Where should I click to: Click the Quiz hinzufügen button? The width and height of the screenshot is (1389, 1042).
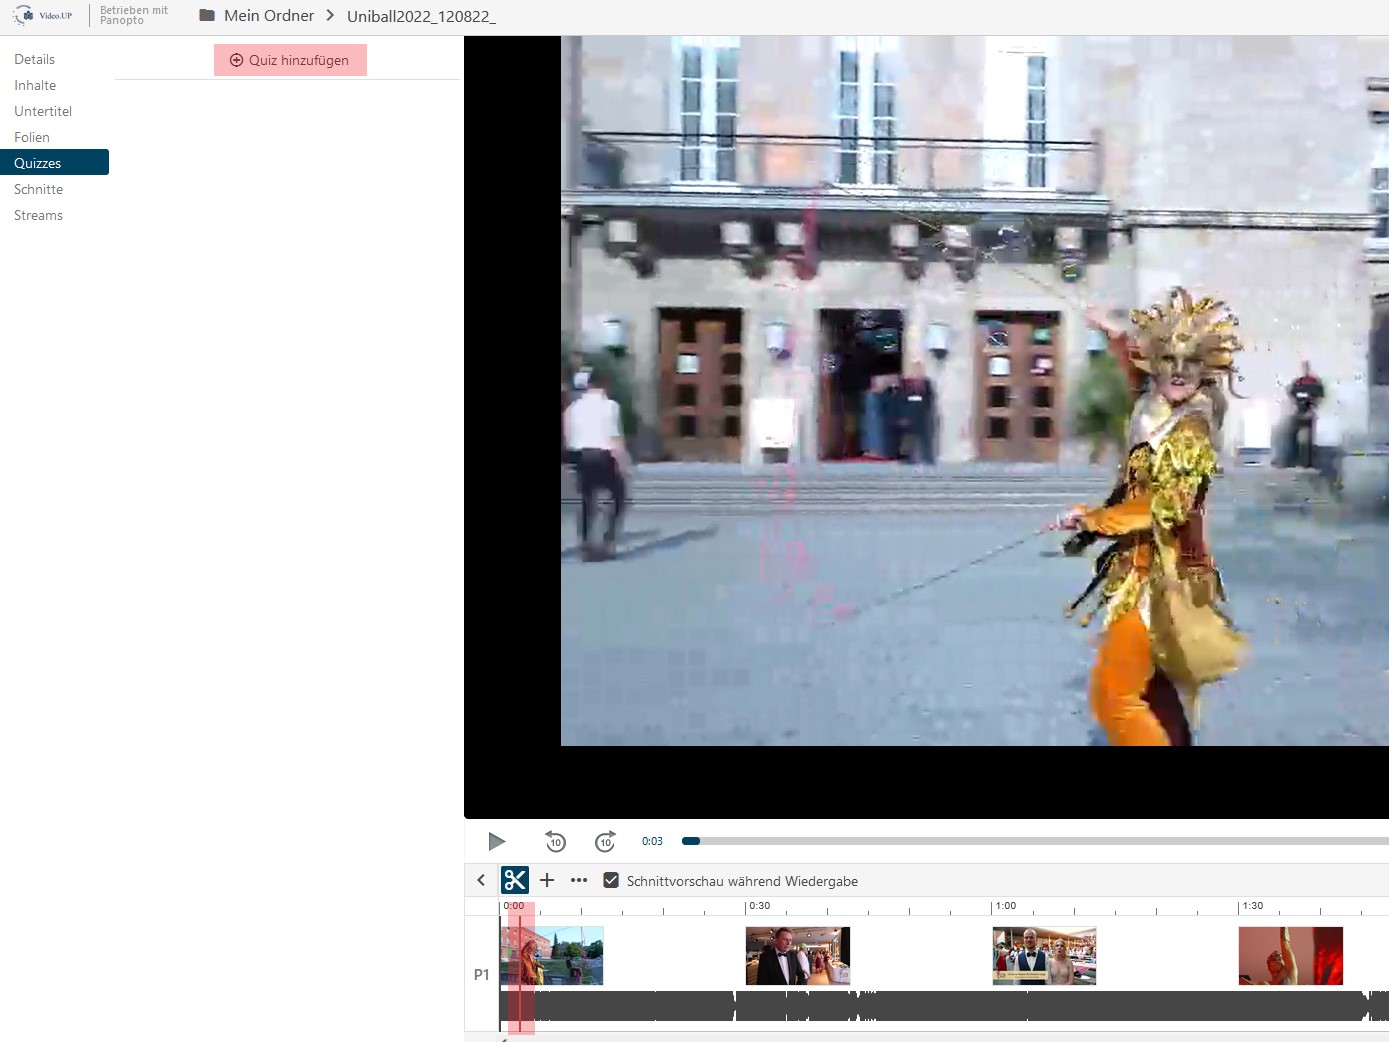point(290,60)
